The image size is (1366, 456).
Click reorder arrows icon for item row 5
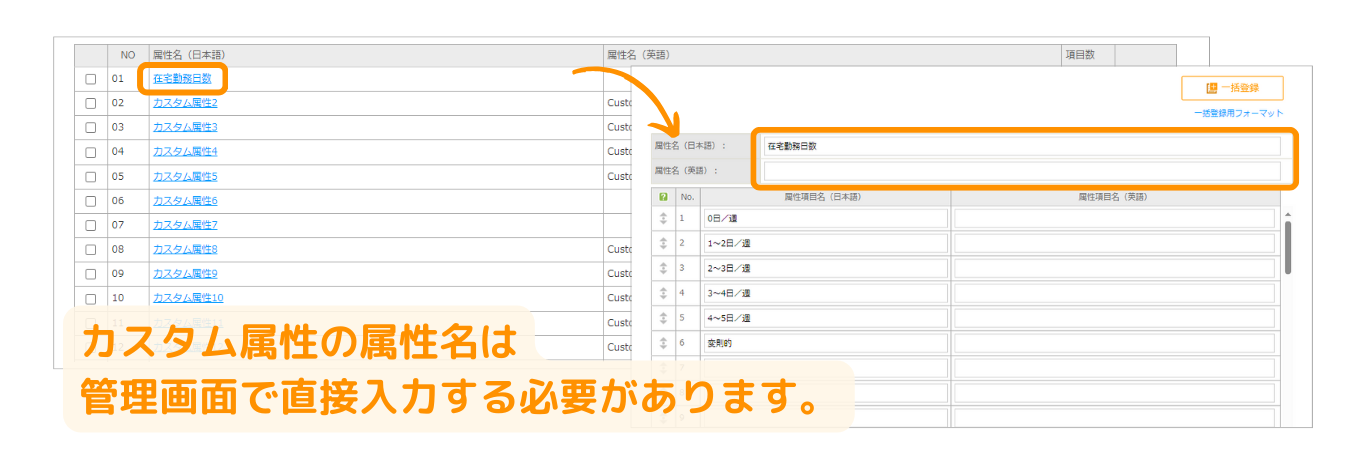click(663, 318)
